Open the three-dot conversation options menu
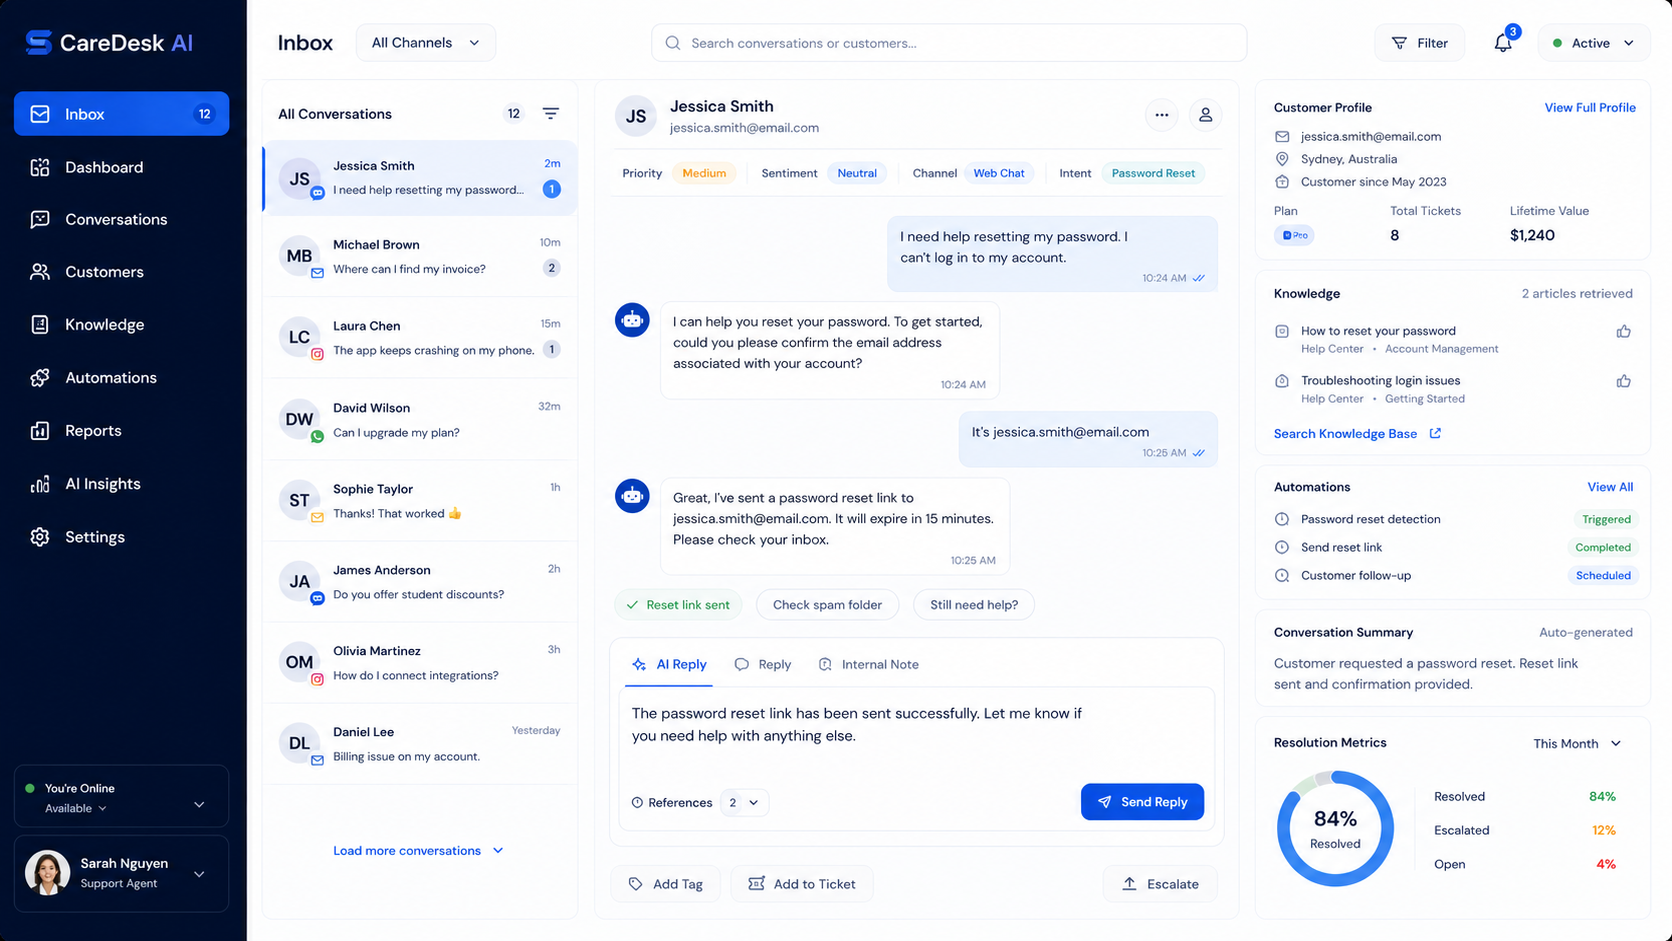This screenshot has height=941, width=1672. [x=1161, y=115]
